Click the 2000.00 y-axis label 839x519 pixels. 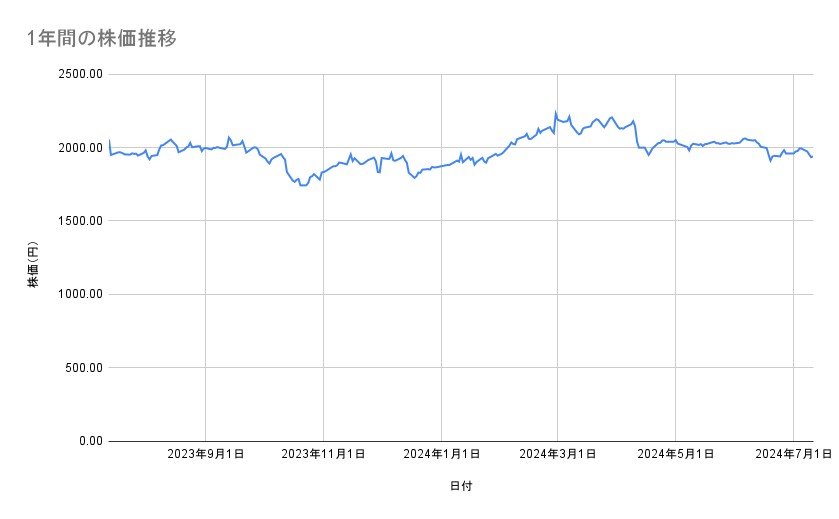78,148
